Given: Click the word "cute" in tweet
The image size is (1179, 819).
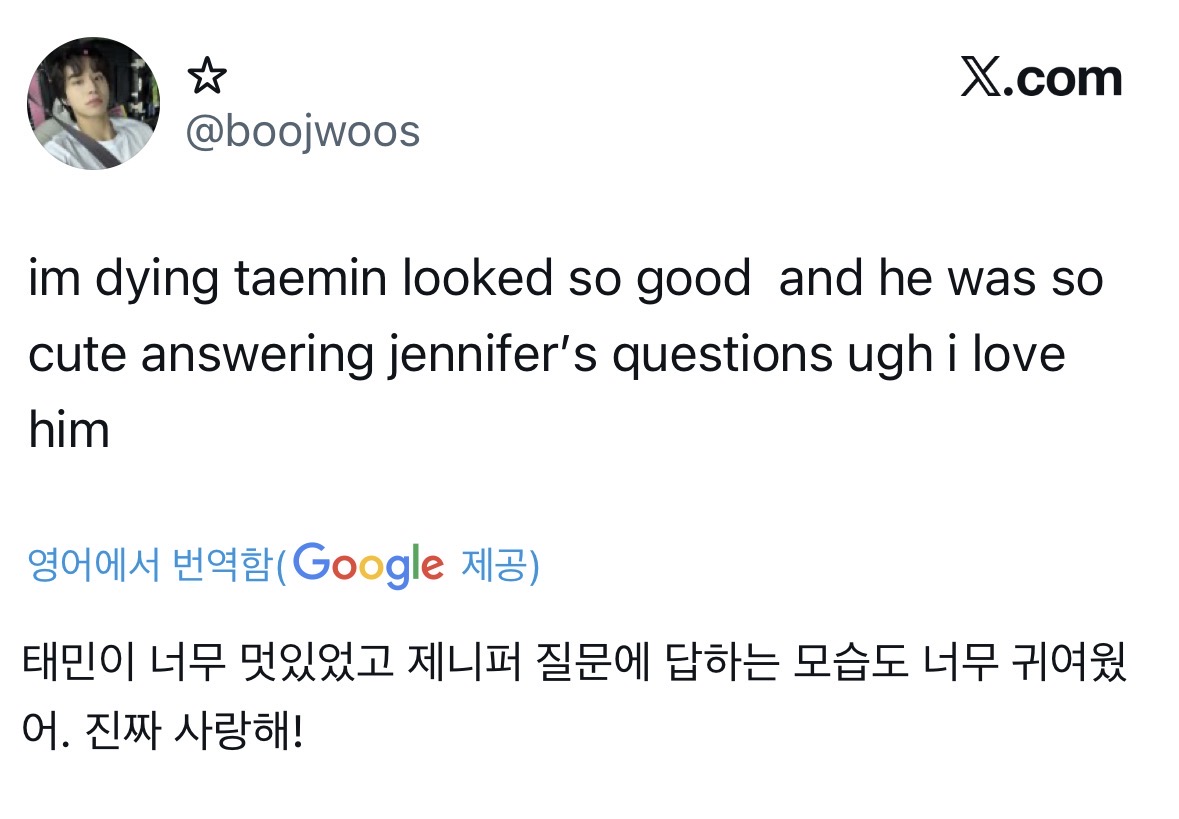Looking at the screenshot, I should (77, 356).
